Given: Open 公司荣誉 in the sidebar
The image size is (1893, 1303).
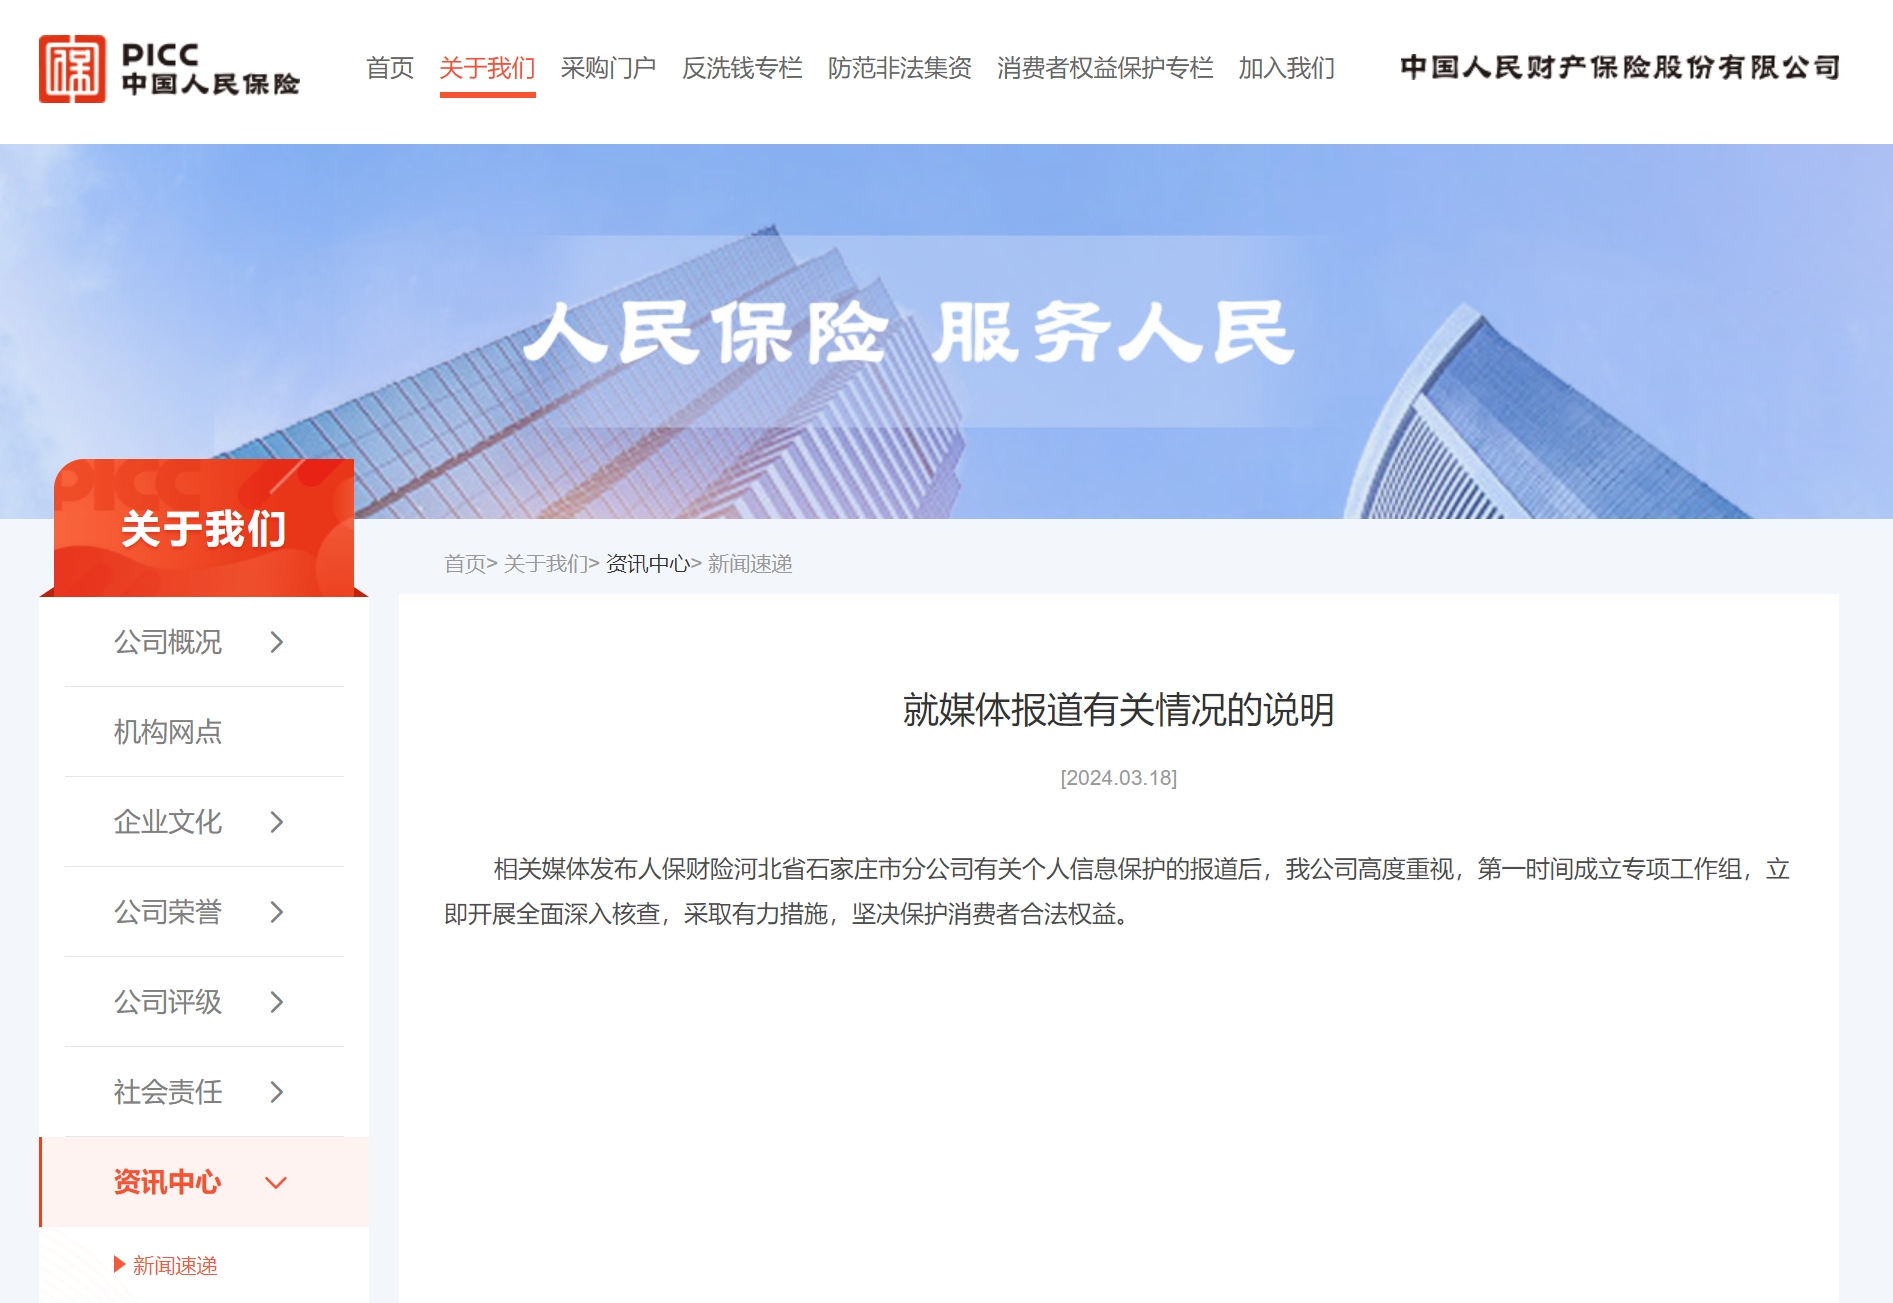Looking at the screenshot, I should pos(168,912).
